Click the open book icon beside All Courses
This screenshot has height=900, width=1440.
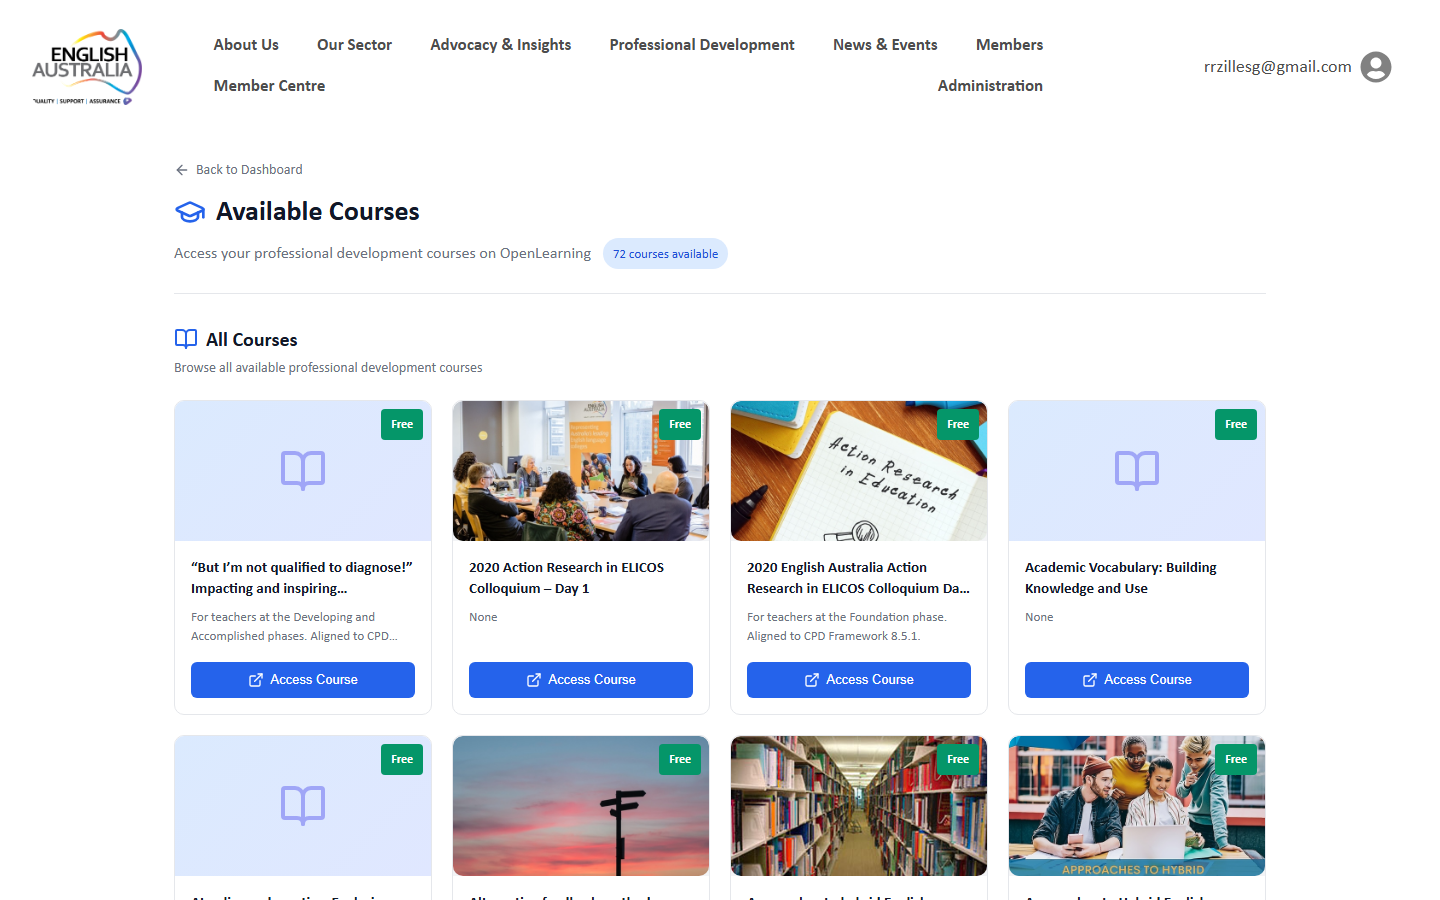click(186, 339)
